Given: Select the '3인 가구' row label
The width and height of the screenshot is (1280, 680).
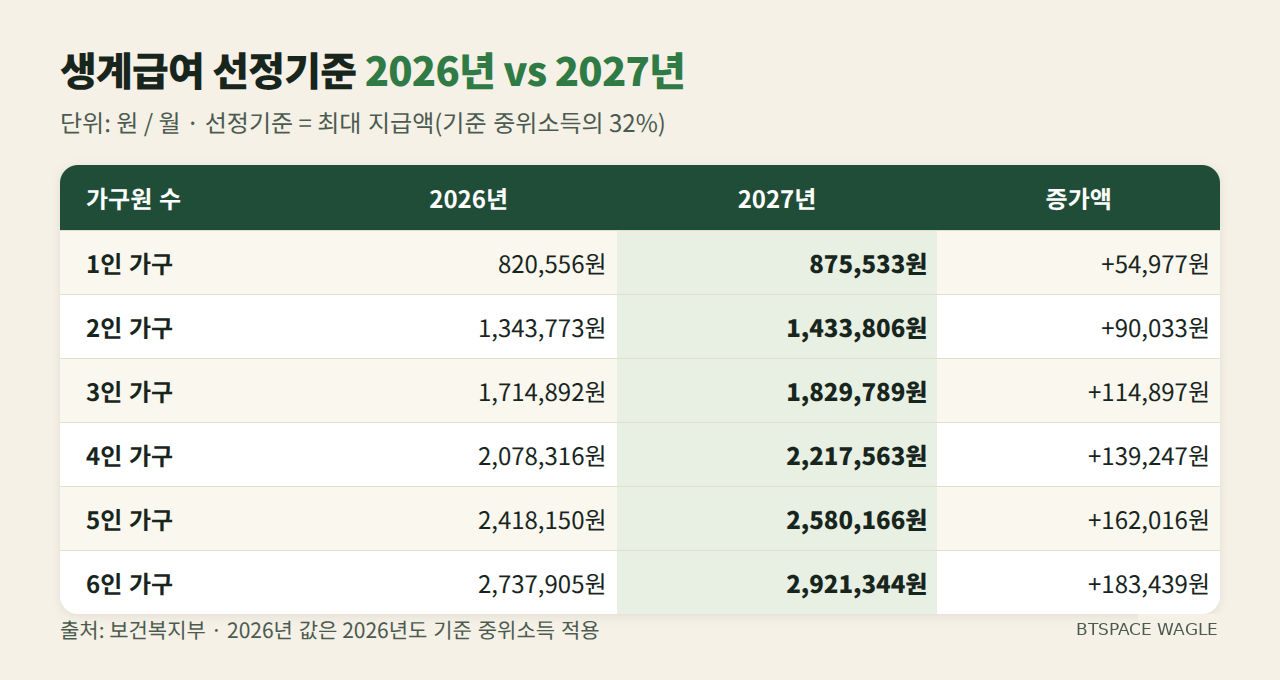Looking at the screenshot, I should tap(129, 392).
